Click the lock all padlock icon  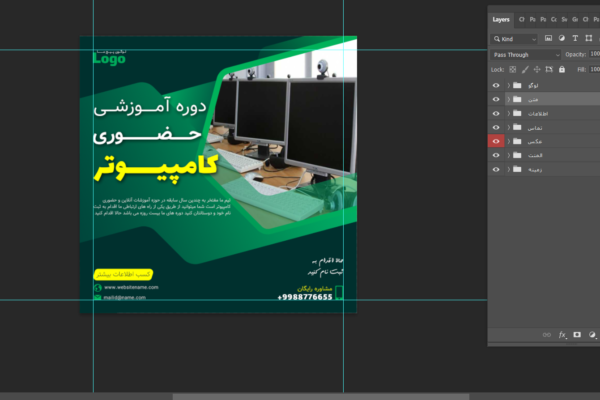coord(561,69)
